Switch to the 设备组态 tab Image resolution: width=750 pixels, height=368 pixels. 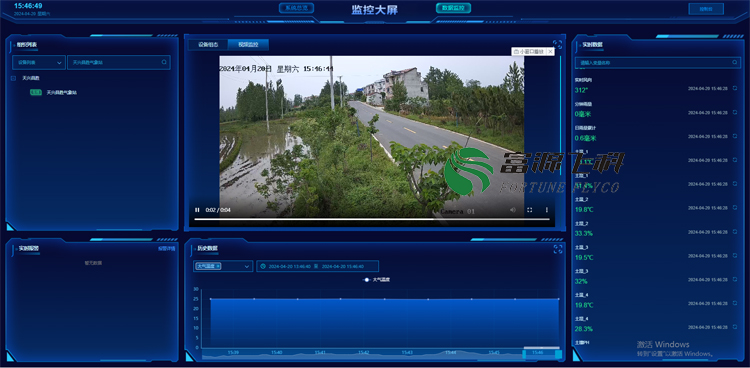click(x=208, y=45)
